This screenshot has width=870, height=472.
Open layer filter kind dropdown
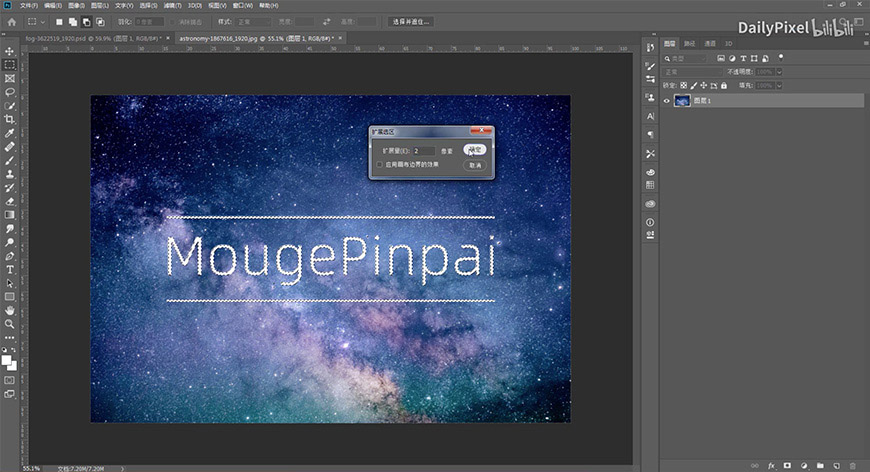click(686, 58)
